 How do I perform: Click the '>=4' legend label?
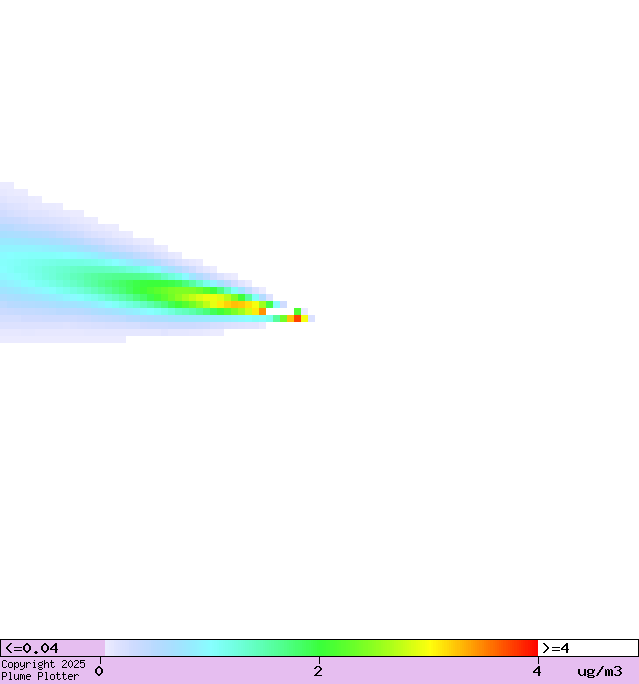[556, 648]
